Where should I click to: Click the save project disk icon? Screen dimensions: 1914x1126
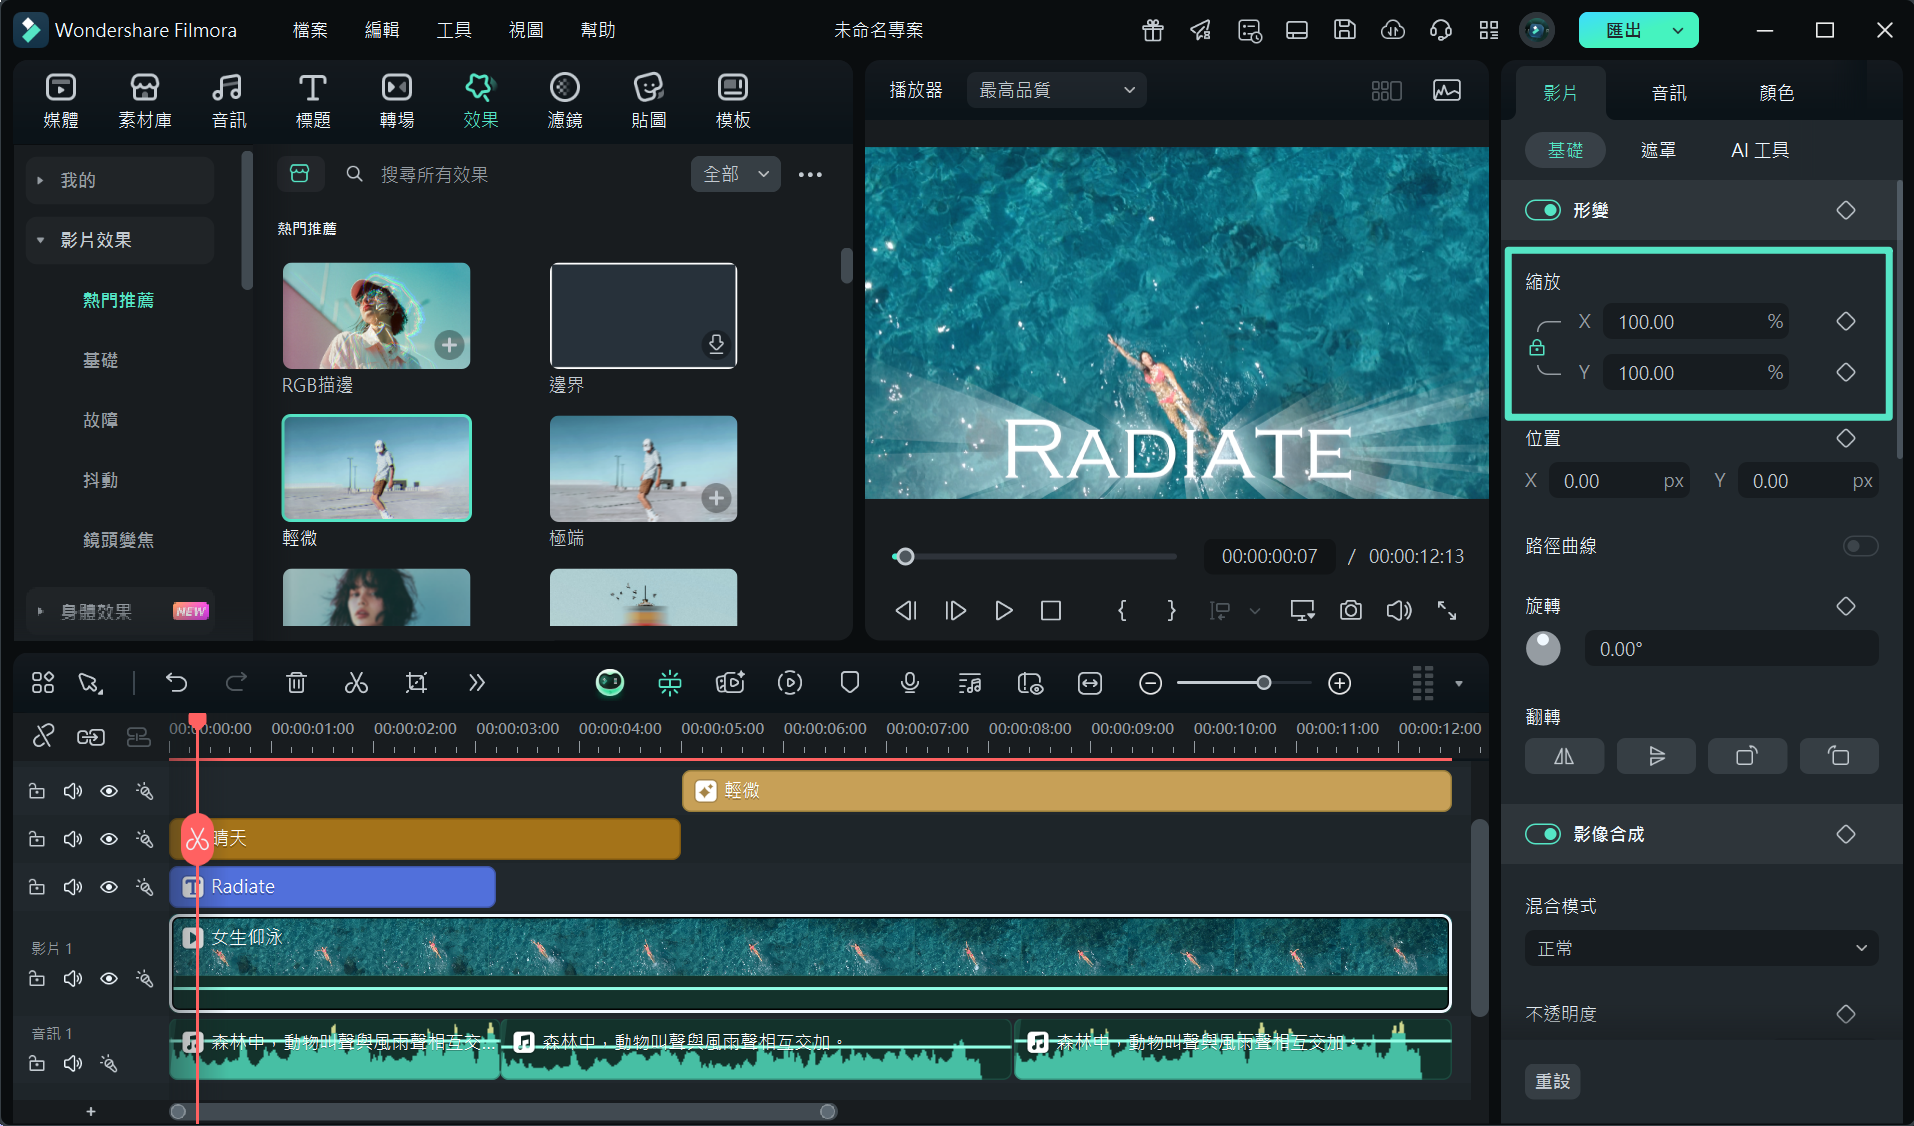tap(1345, 30)
